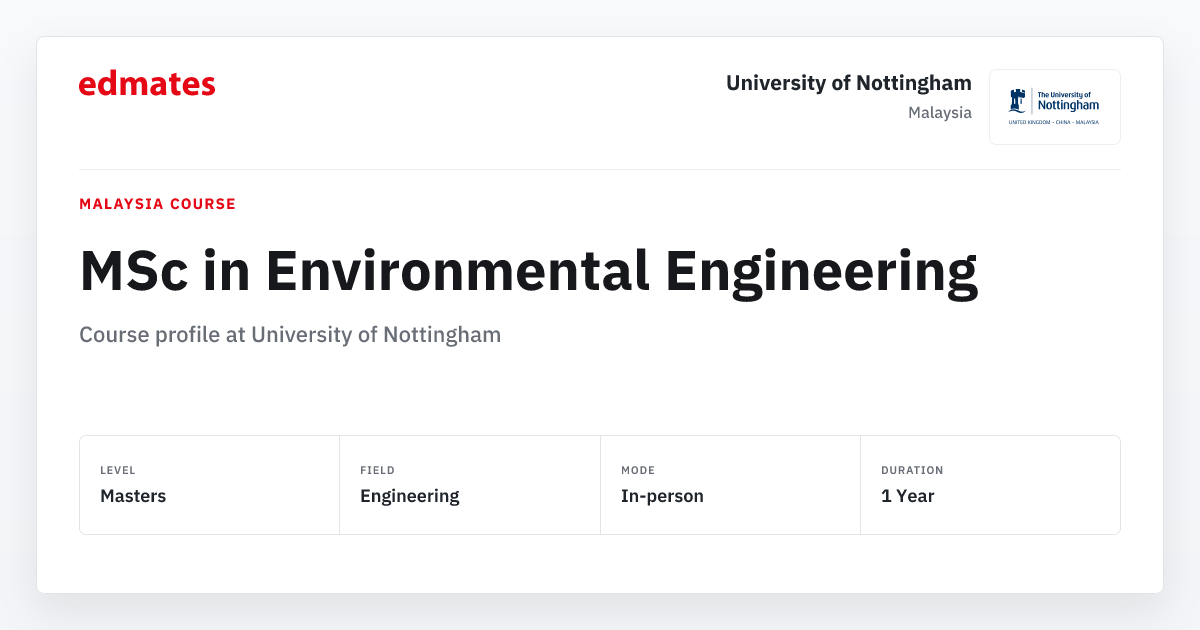
Task: Click the FIELD label
Action: [x=377, y=470]
